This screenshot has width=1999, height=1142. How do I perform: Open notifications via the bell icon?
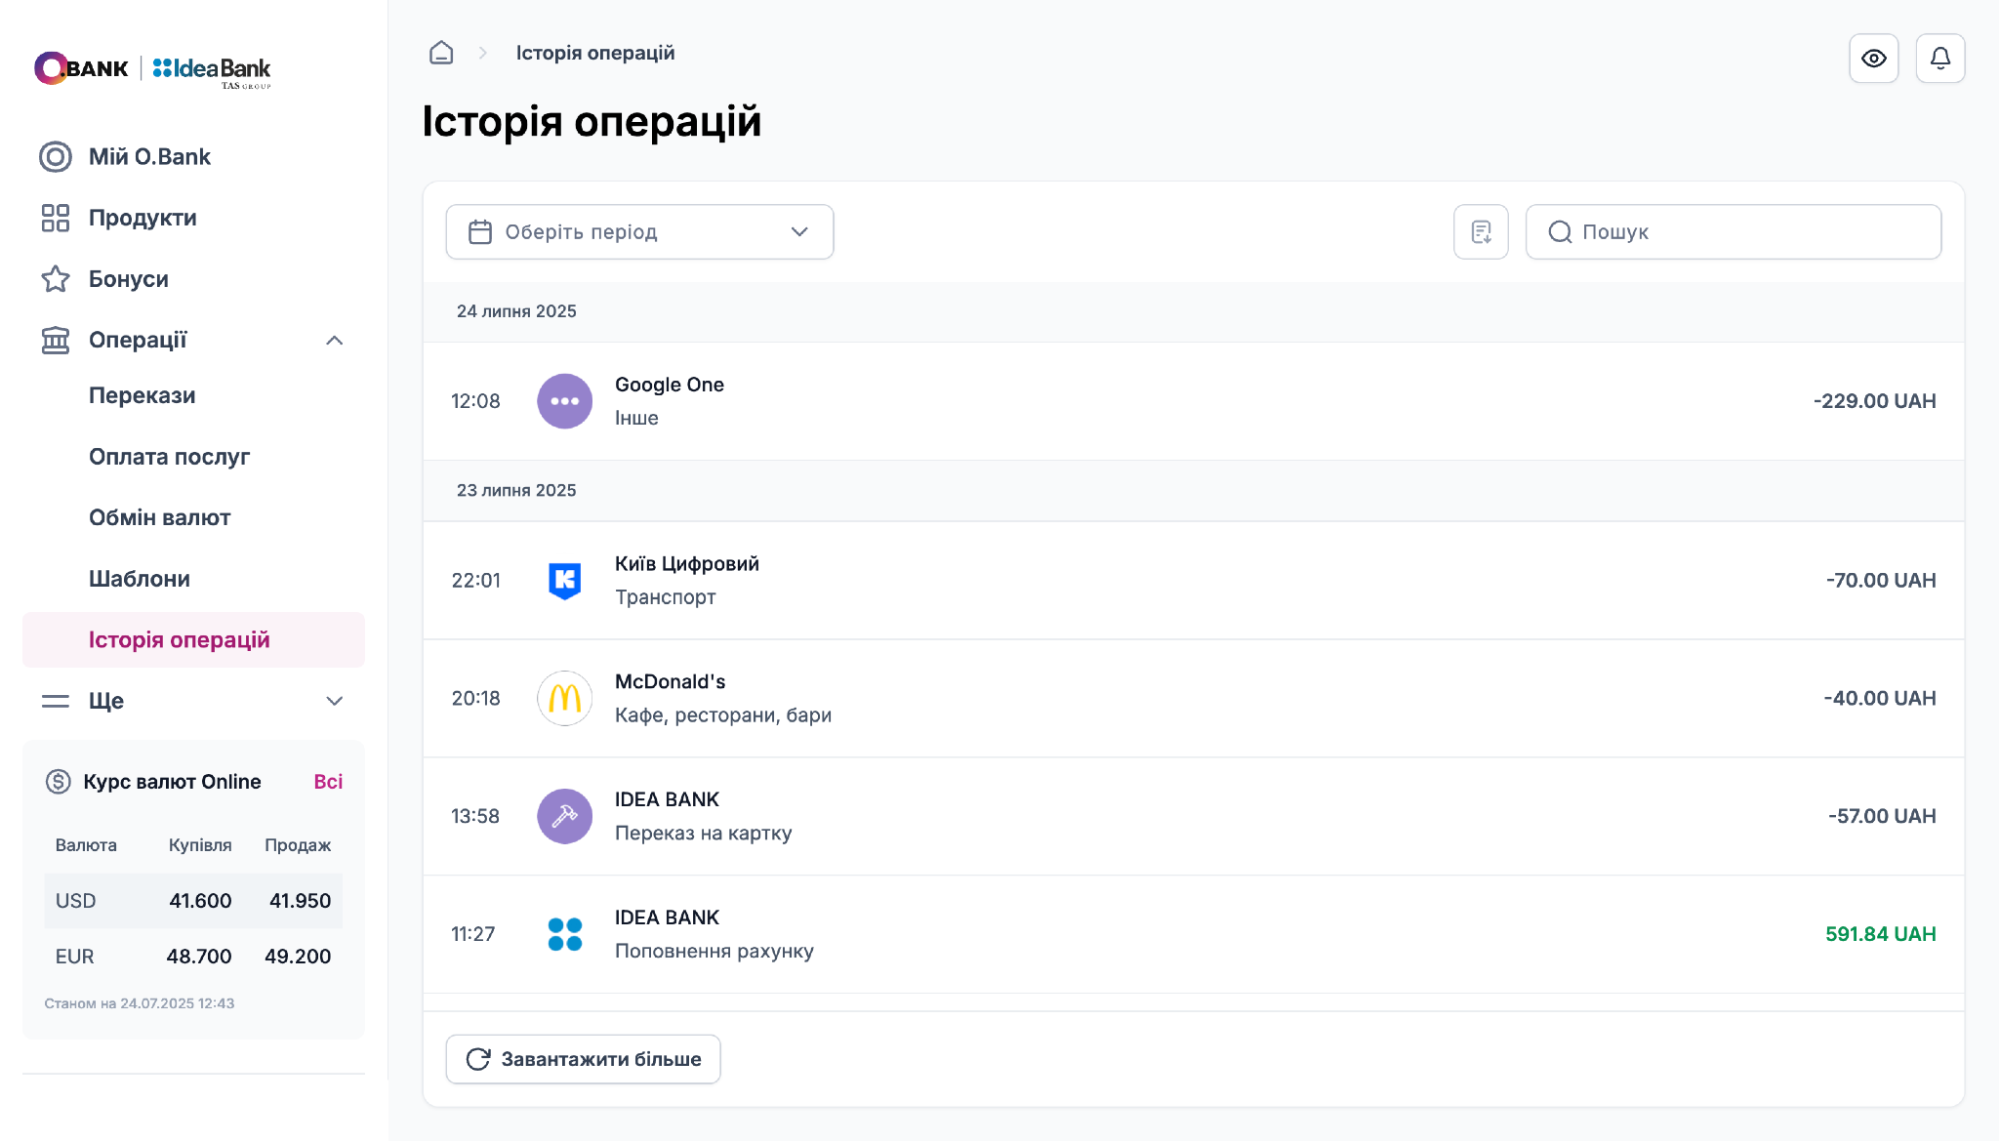(1940, 59)
